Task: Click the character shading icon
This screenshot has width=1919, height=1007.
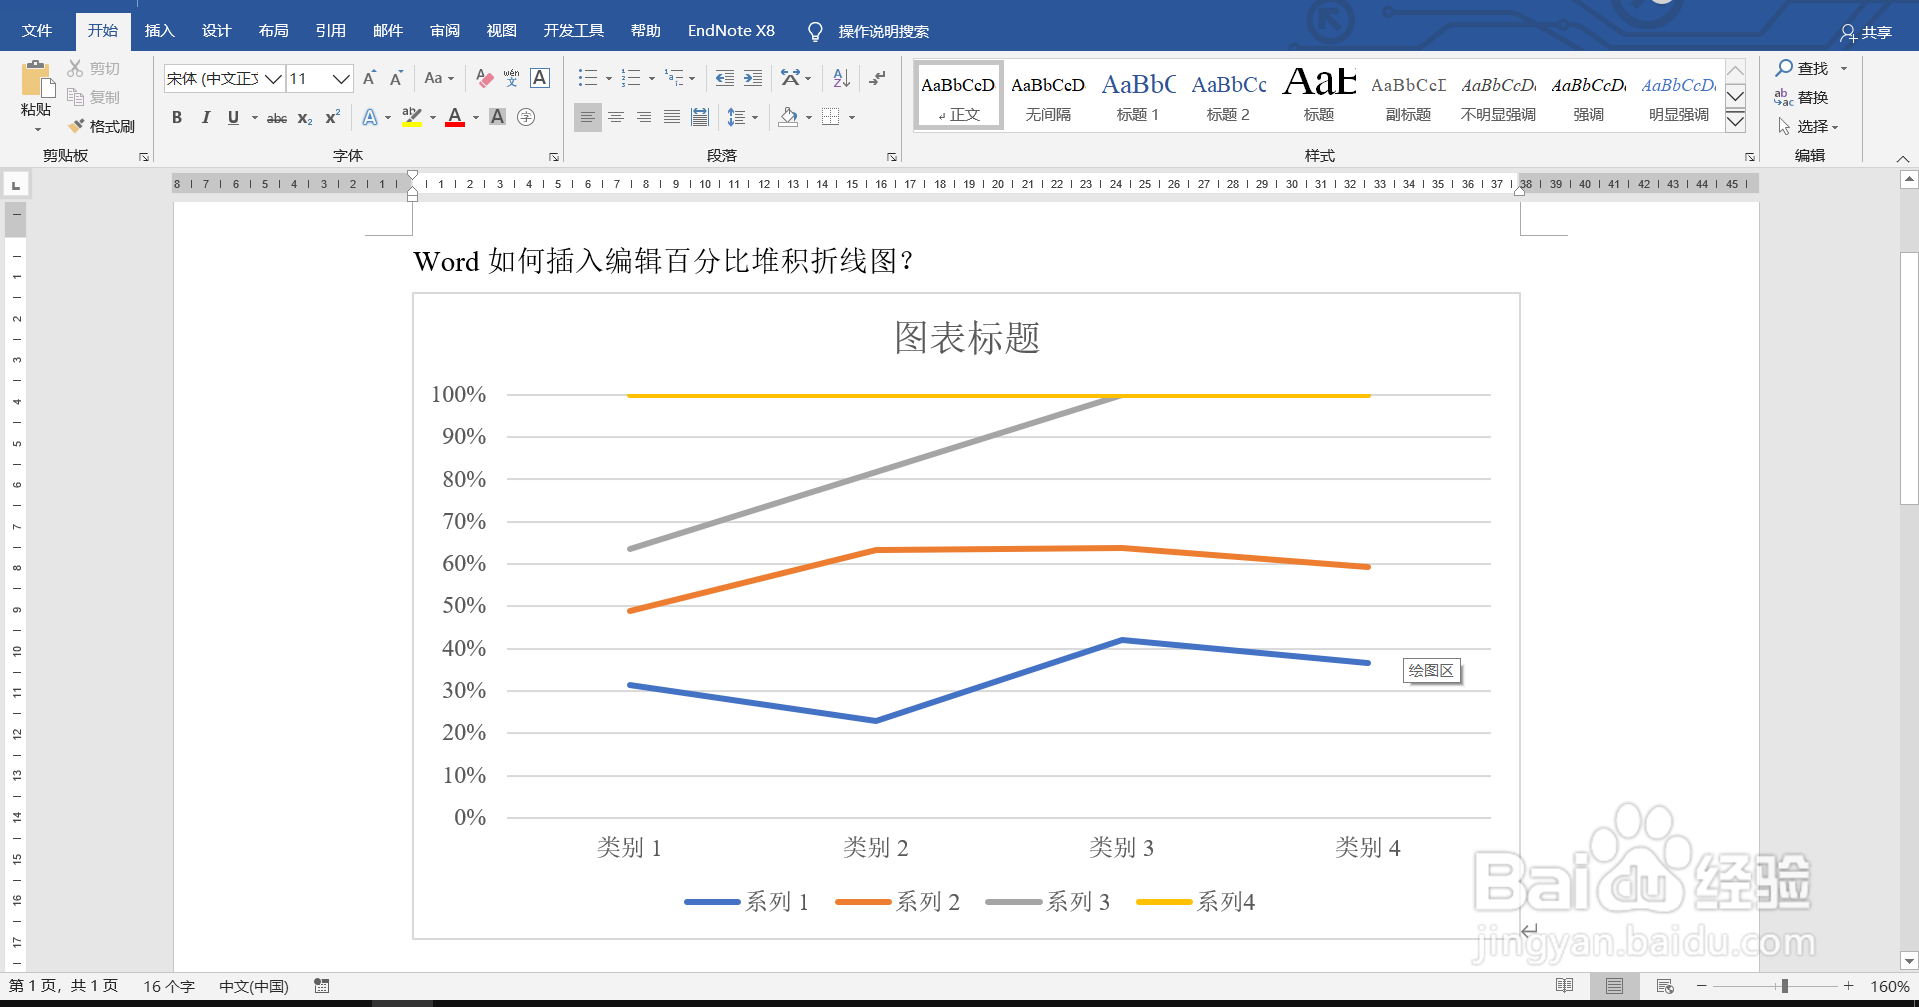Action: click(x=497, y=118)
